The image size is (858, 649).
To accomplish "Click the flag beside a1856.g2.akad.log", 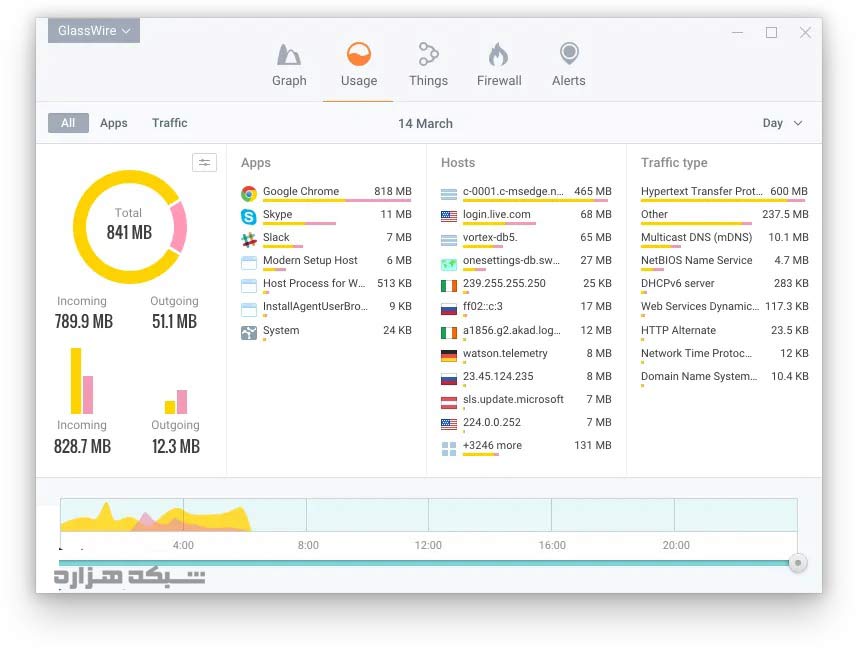I will point(449,333).
